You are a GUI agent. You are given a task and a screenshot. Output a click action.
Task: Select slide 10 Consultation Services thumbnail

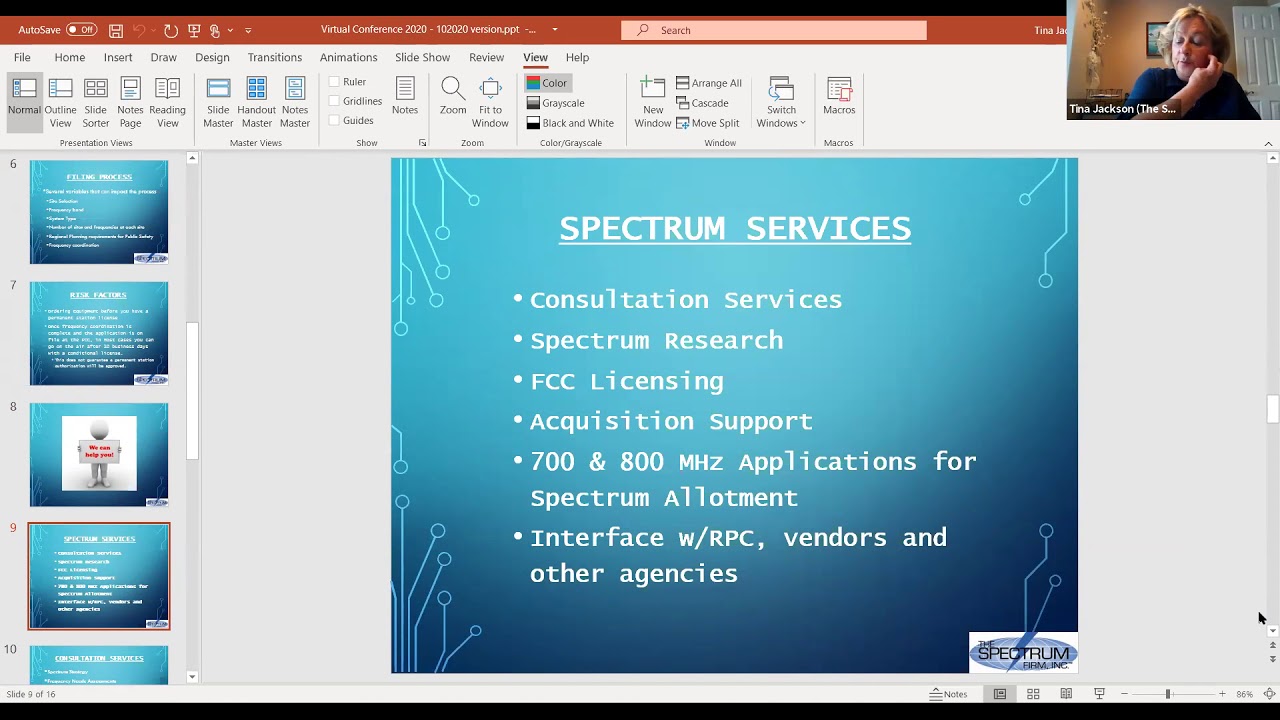[x=99, y=665]
